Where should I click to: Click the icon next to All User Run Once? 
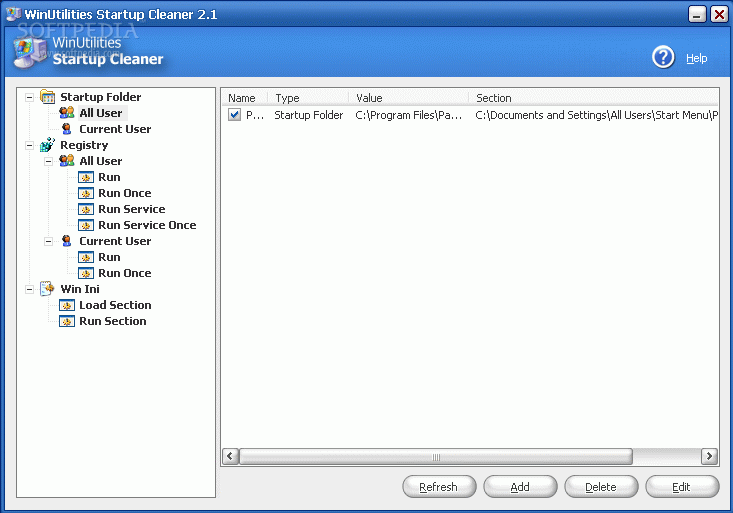pos(86,193)
